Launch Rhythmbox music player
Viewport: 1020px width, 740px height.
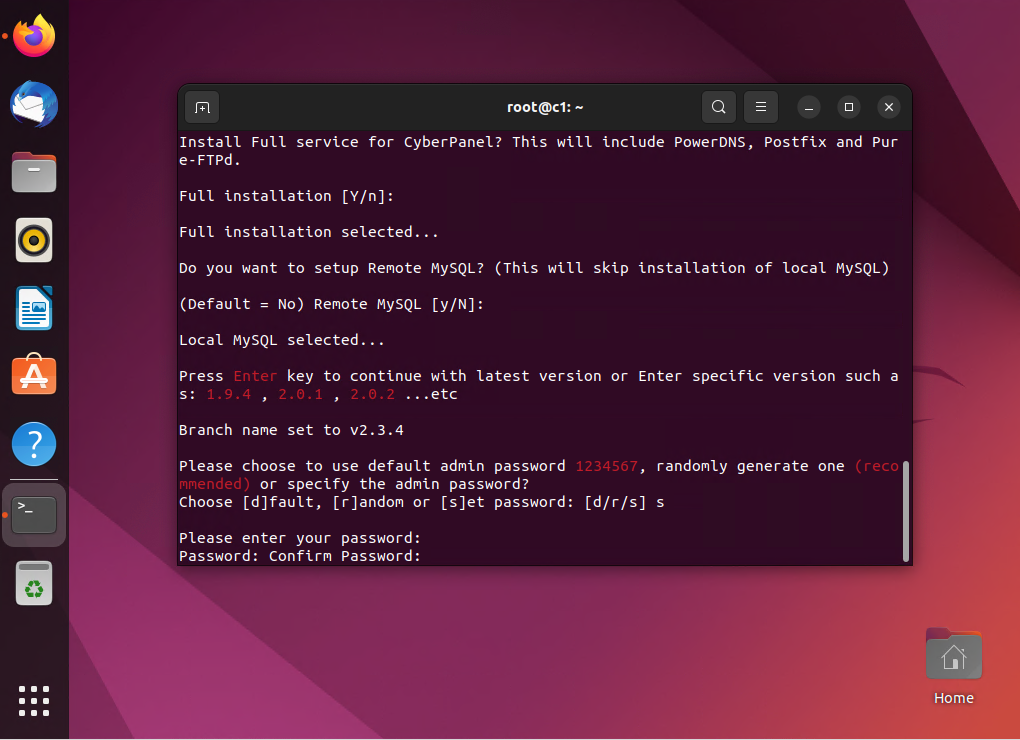pos(34,240)
